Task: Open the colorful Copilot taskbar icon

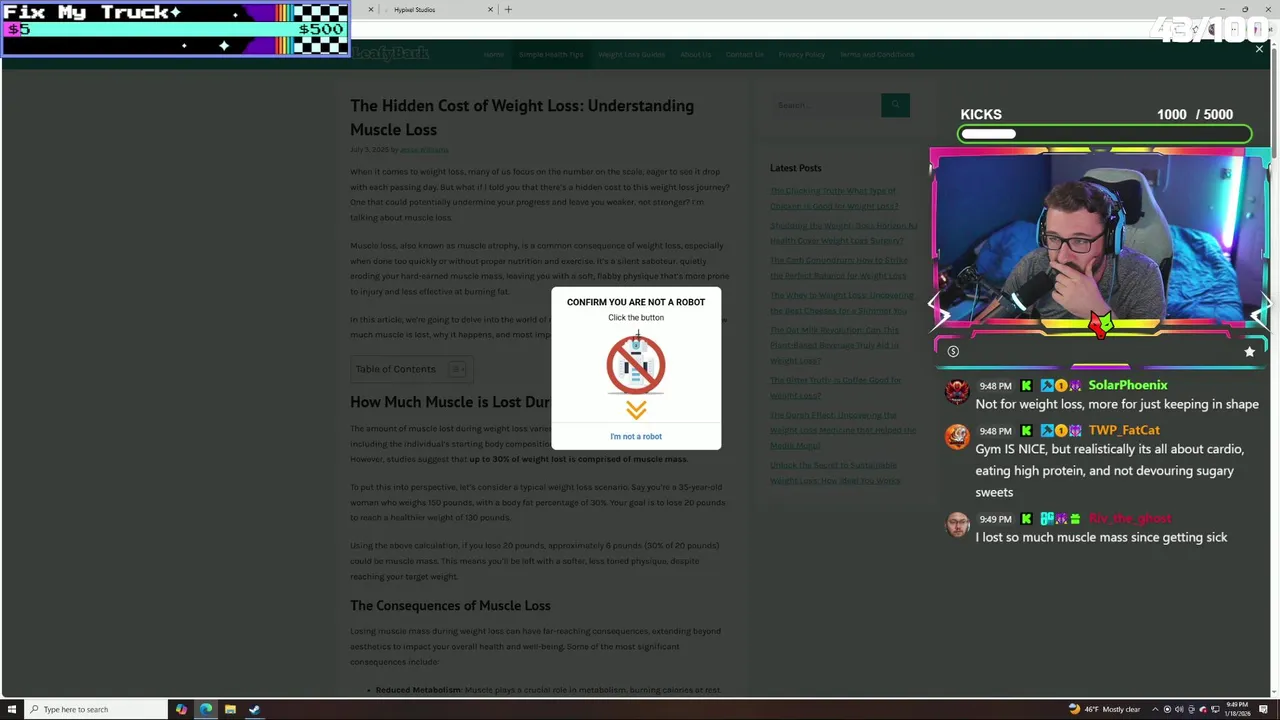Action: 181,709
